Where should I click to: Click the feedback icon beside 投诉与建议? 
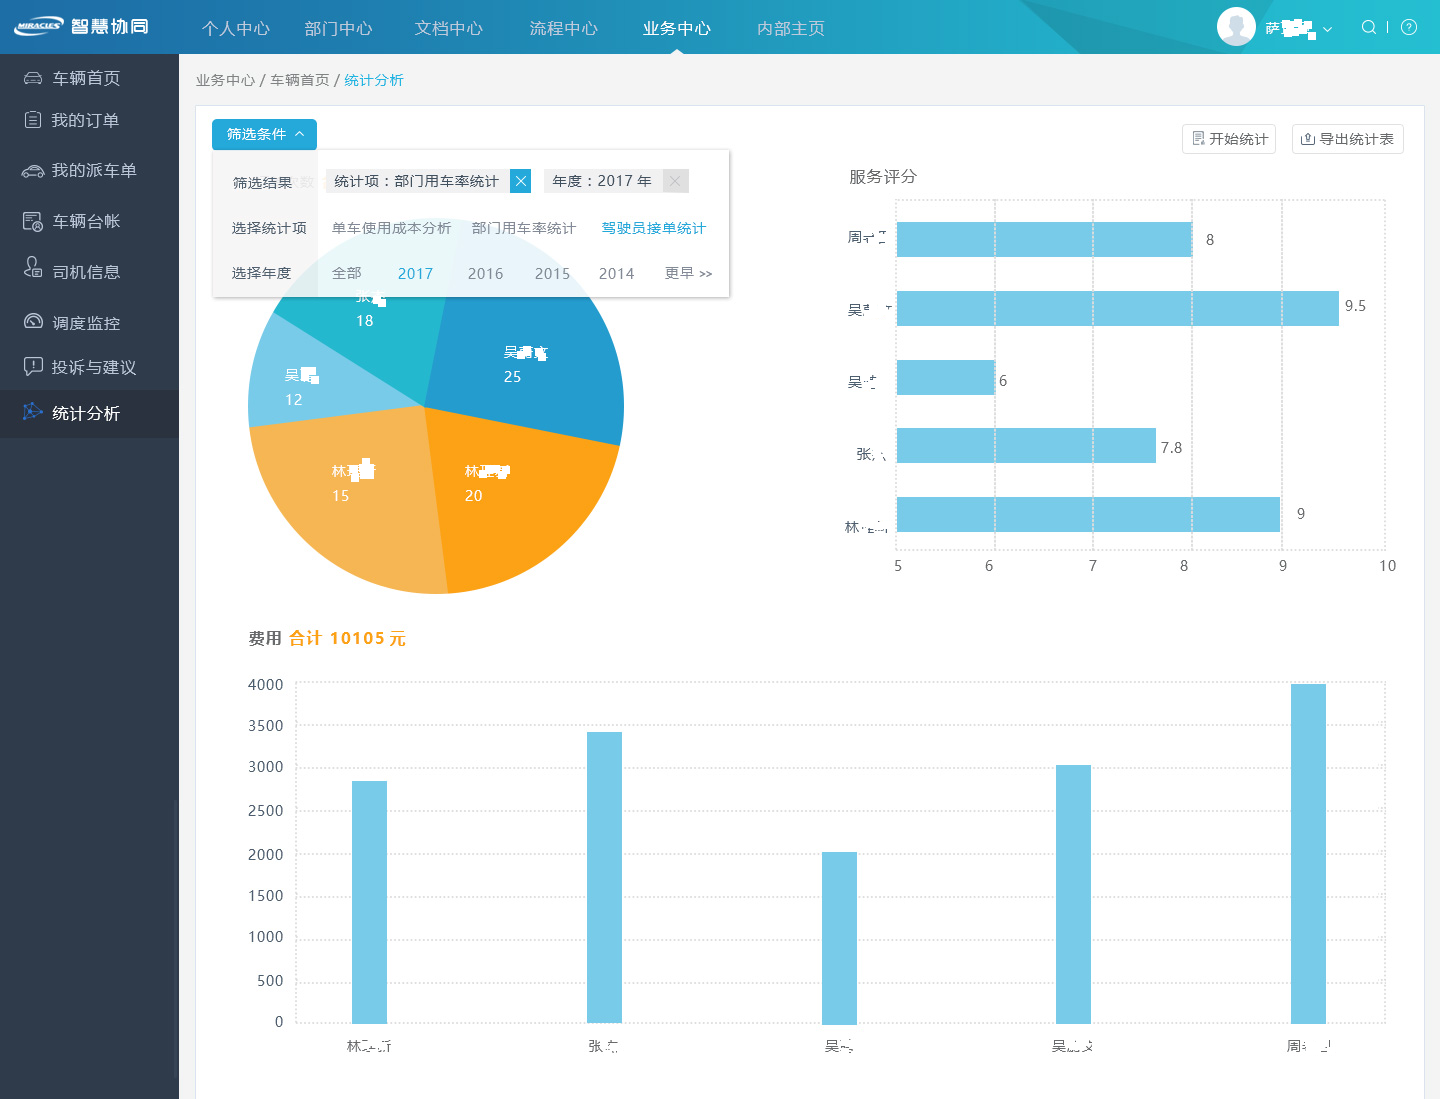tap(33, 367)
